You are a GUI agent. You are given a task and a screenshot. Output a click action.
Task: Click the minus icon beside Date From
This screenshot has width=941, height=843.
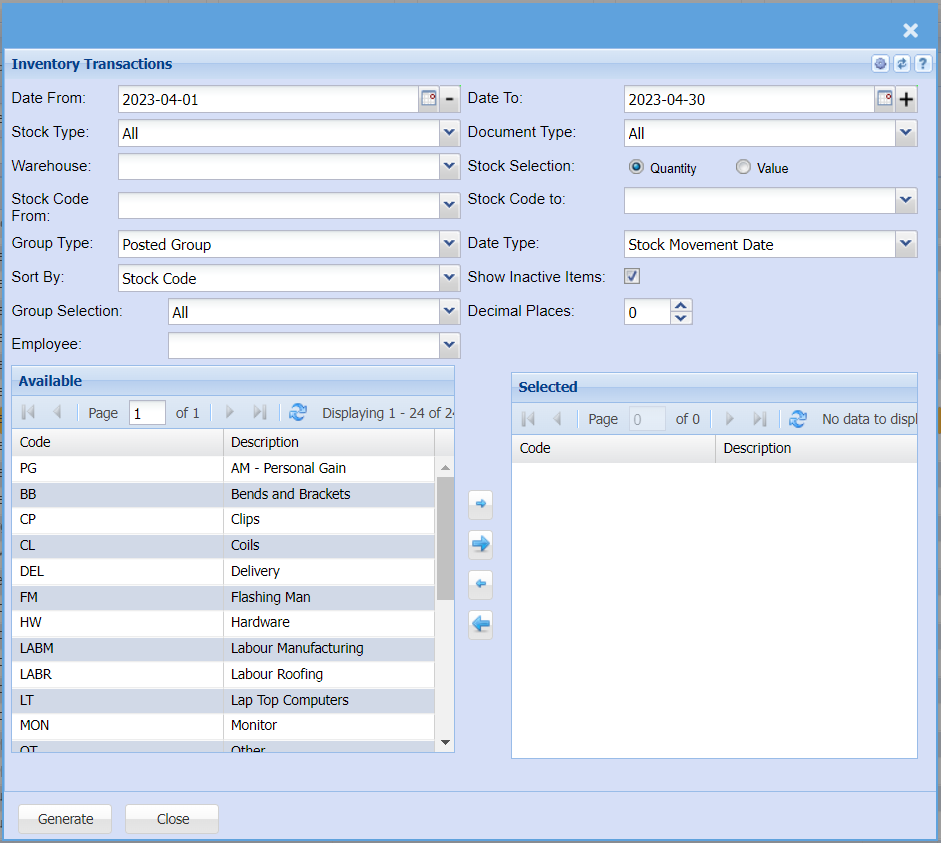pos(450,98)
